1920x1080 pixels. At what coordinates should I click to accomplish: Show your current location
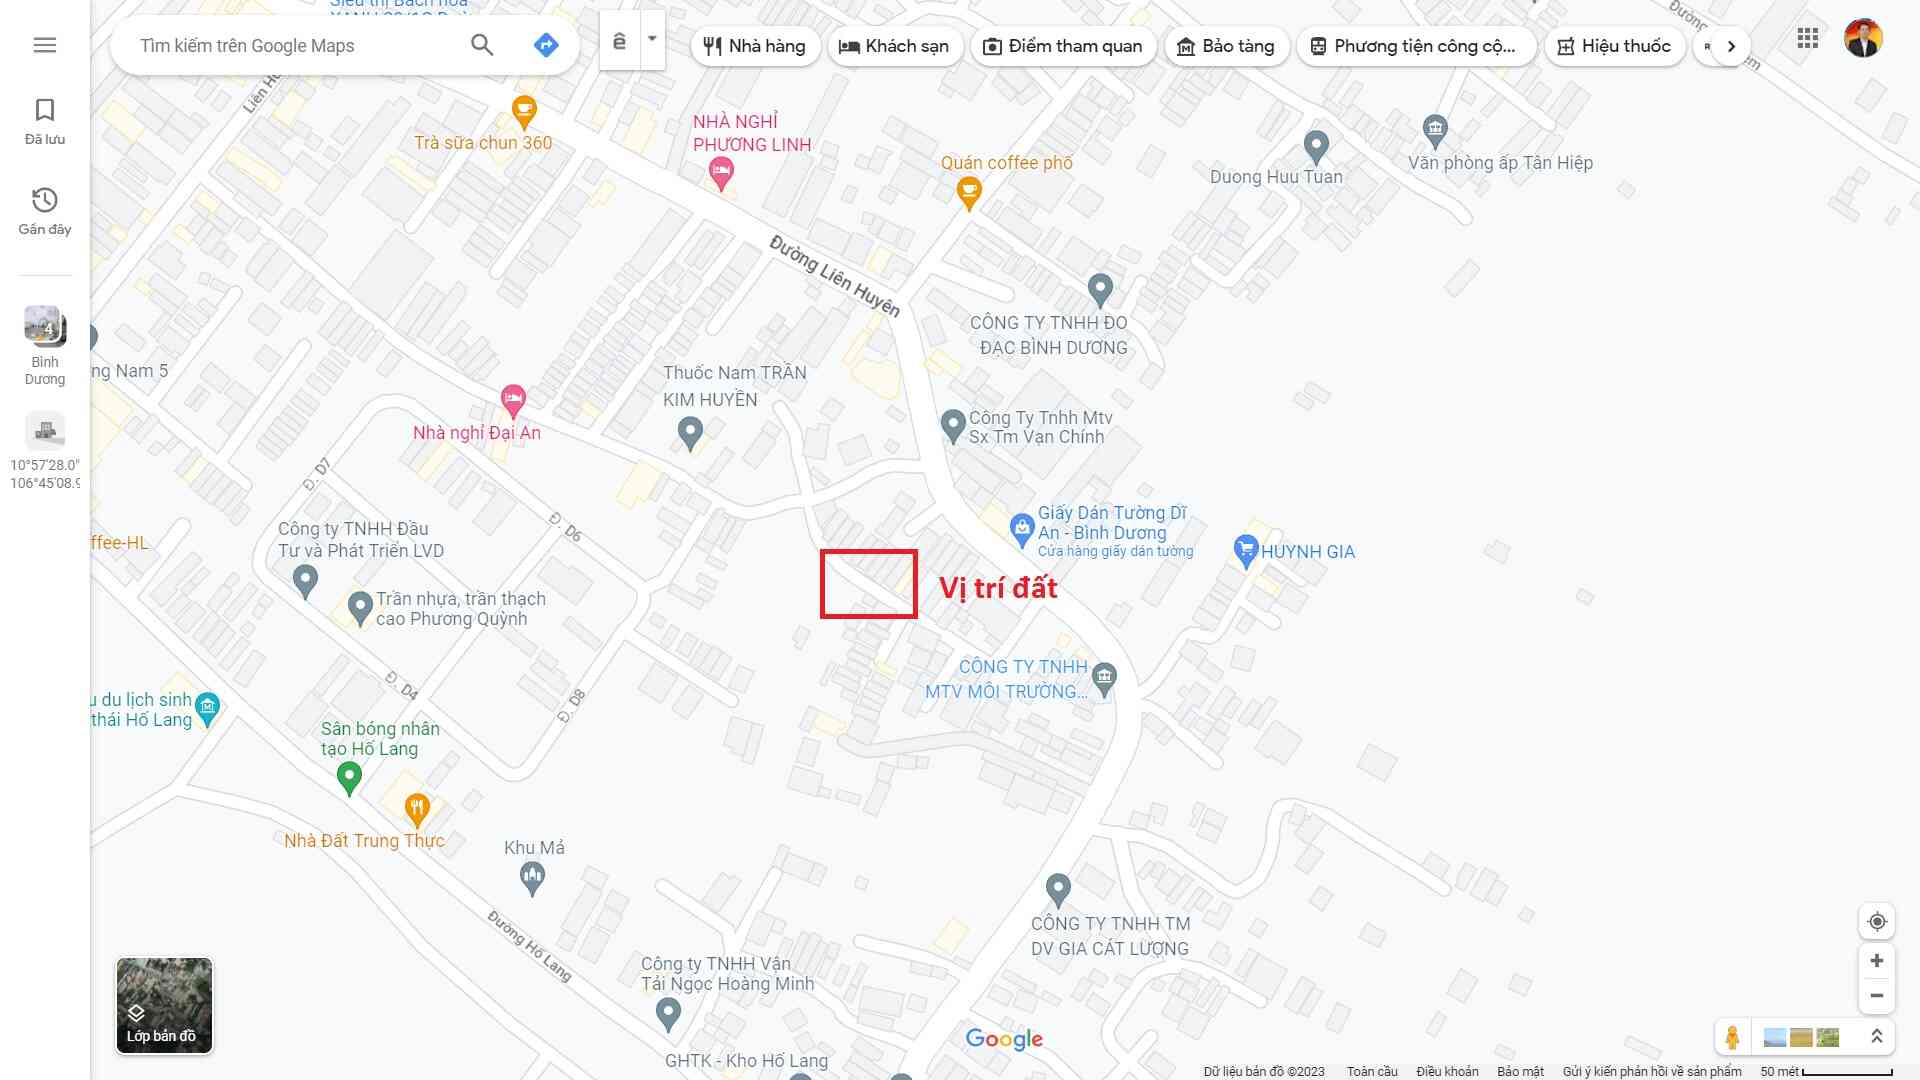(1877, 921)
